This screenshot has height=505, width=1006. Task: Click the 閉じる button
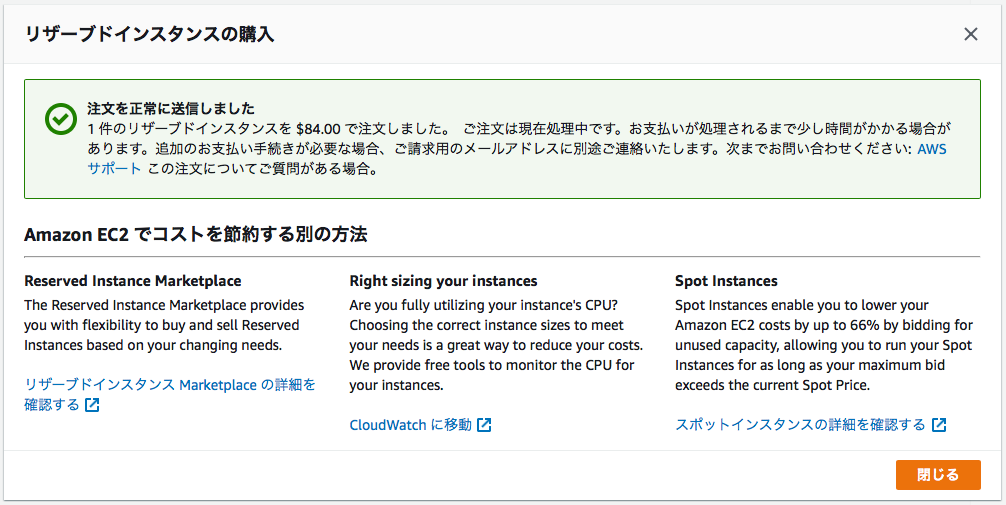click(x=938, y=475)
